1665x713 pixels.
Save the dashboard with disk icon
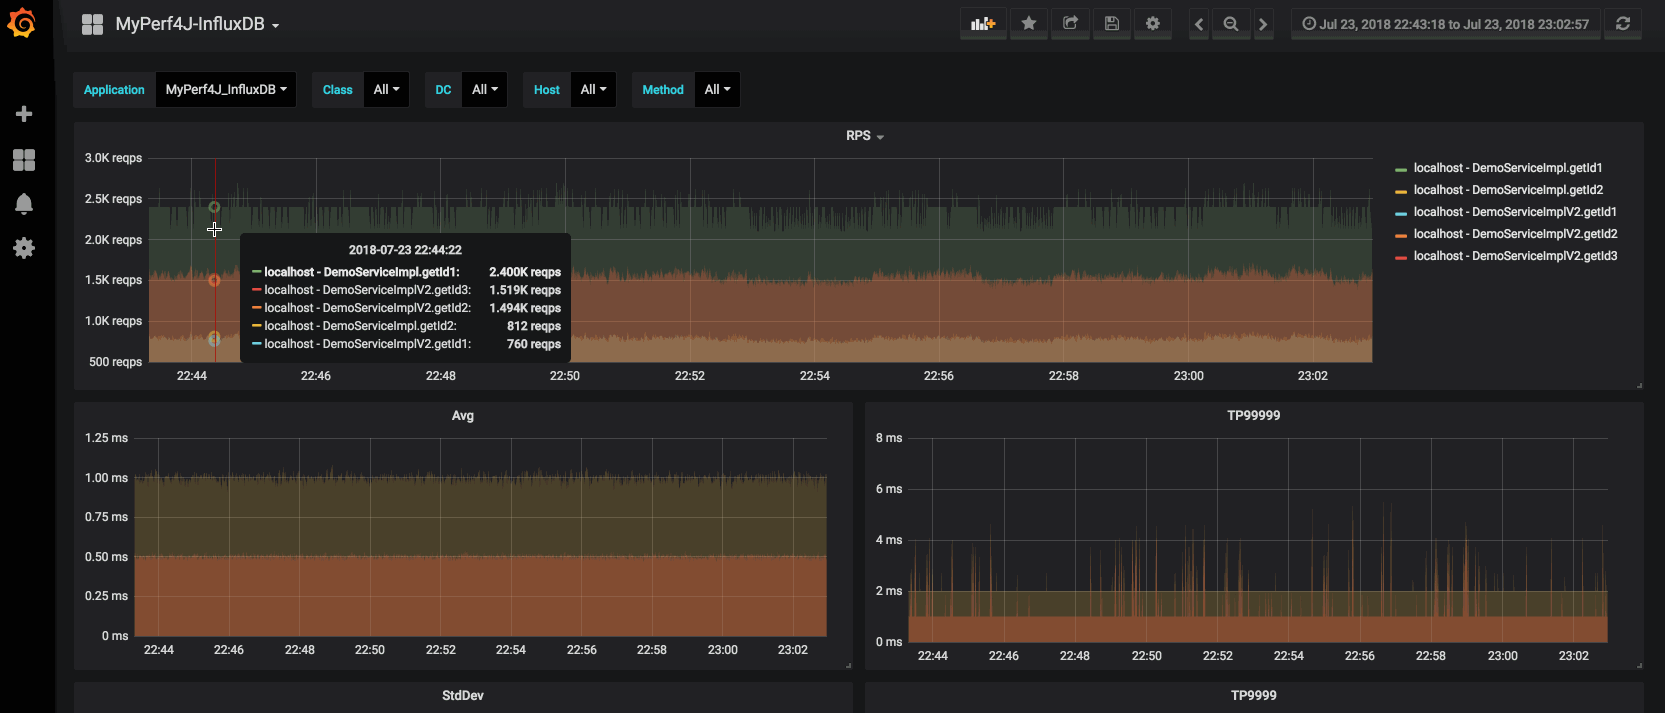click(1111, 24)
